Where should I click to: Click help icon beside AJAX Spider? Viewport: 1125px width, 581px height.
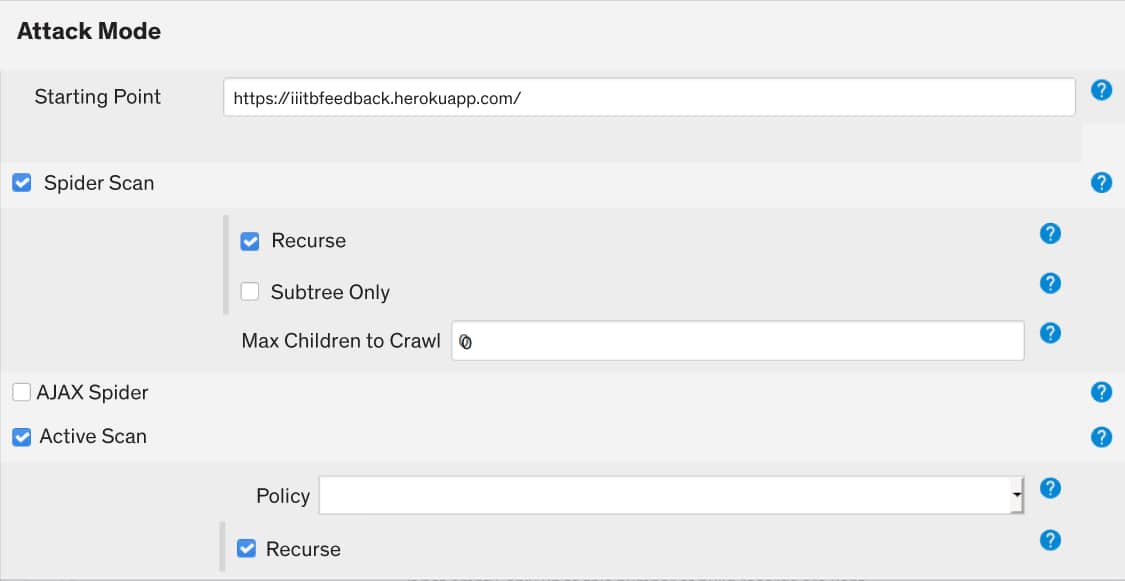click(x=1101, y=392)
